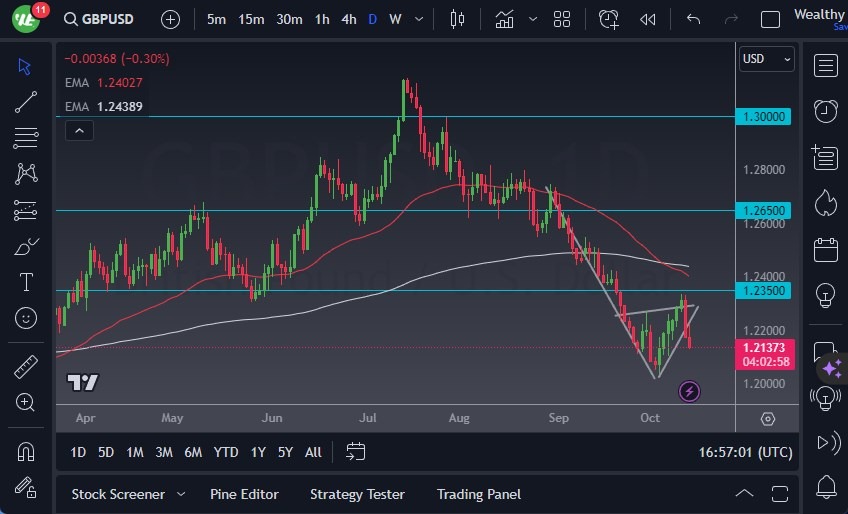Click the bar replay rewind icon
Viewport: 848px width, 514px height.
coord(648,19)
